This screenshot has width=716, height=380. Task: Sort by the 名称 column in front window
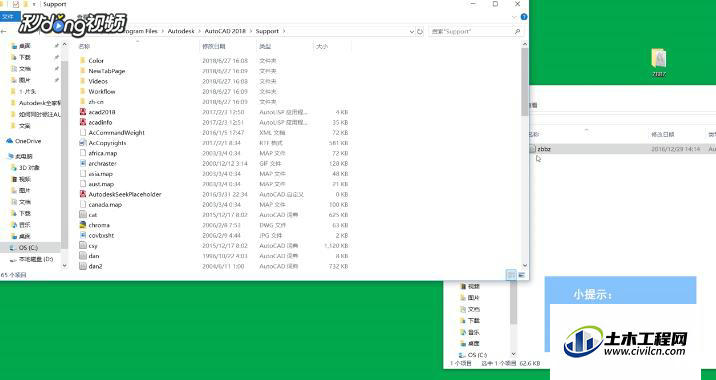click(84, 46)
